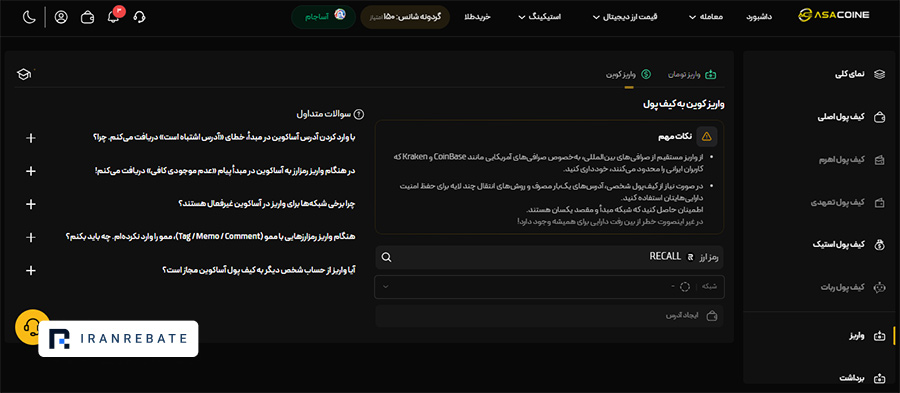This screenshot has height=393, width=900.
Task: Open header support headset icon
Action: click(139, 17)
